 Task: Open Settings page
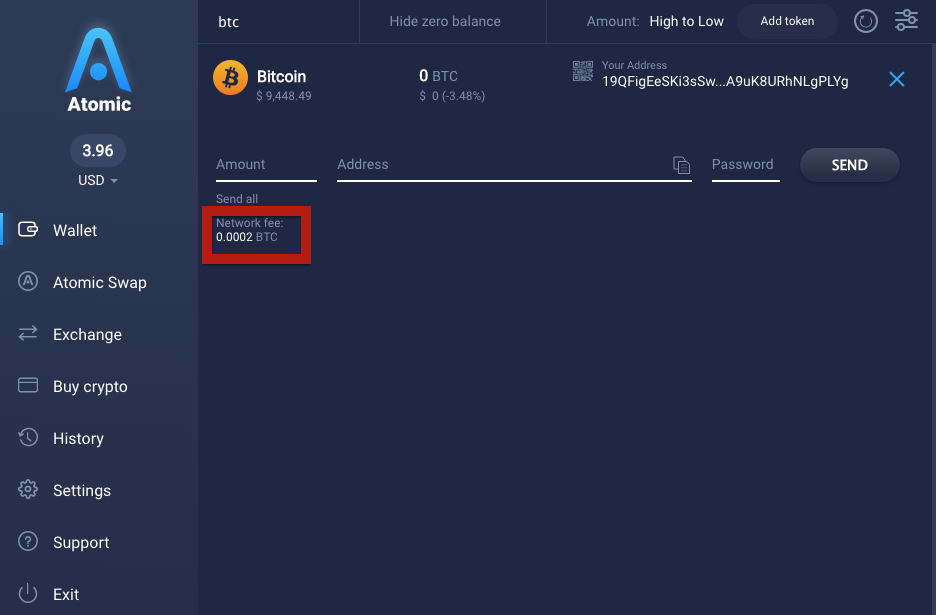(82, 490)
